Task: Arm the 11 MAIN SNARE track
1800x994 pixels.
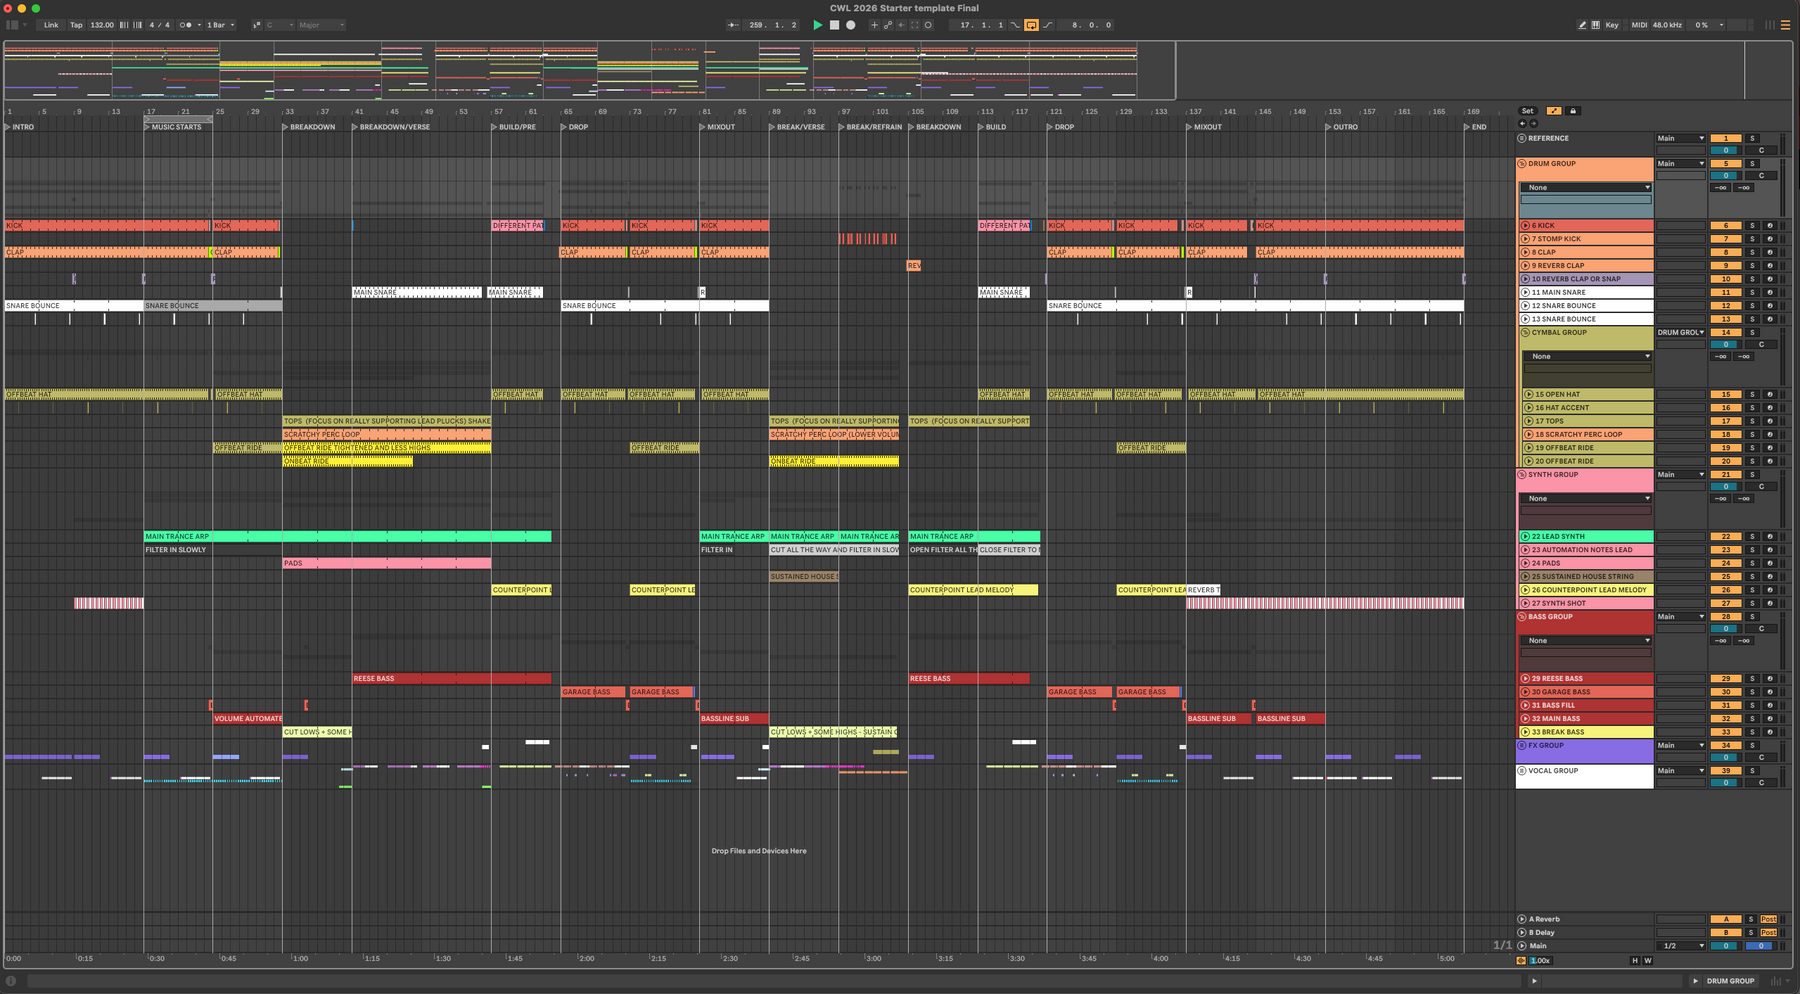Action: pyautogui.click(x=1769, y=293)
